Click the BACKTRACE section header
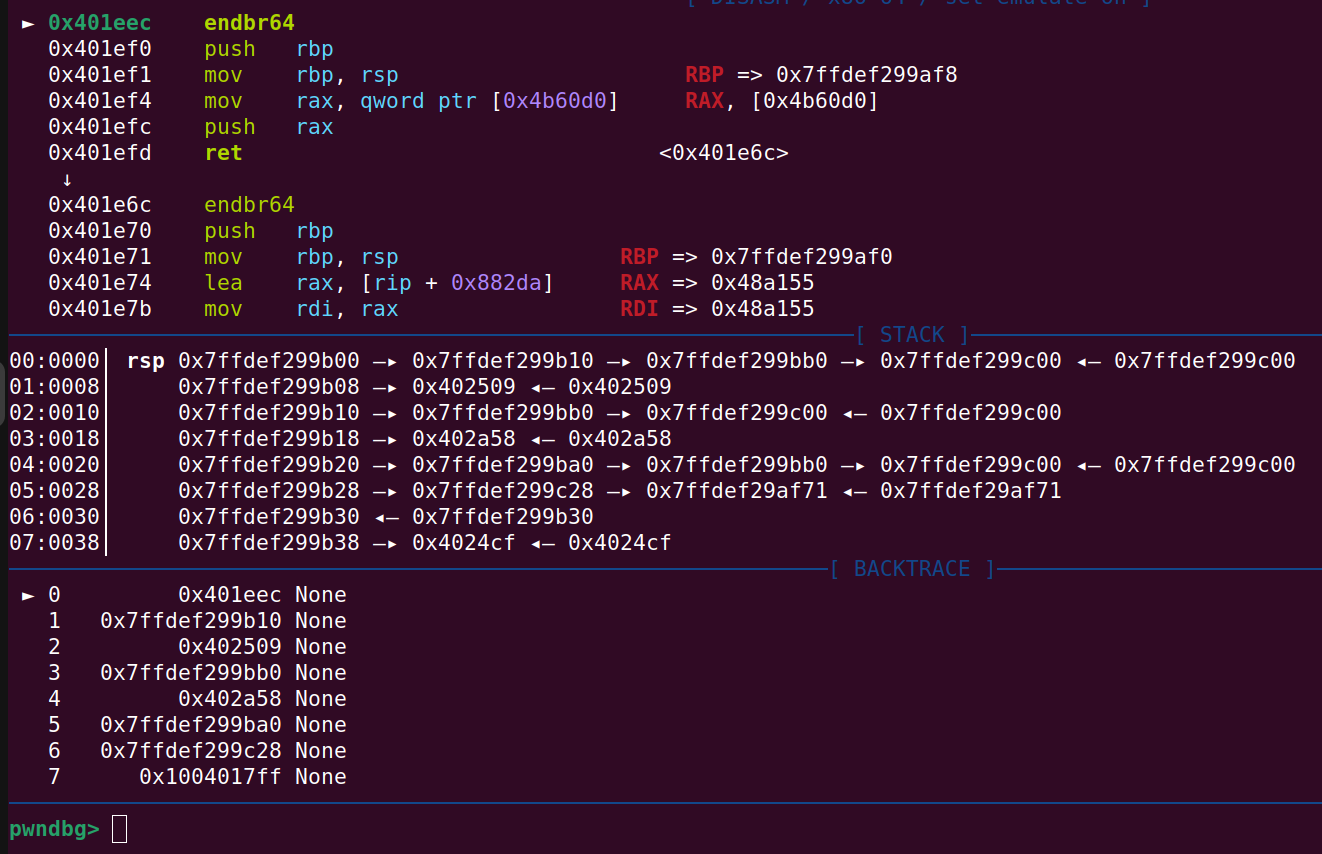The width and height of the screenshot is (1322, 854). (911, 569)
